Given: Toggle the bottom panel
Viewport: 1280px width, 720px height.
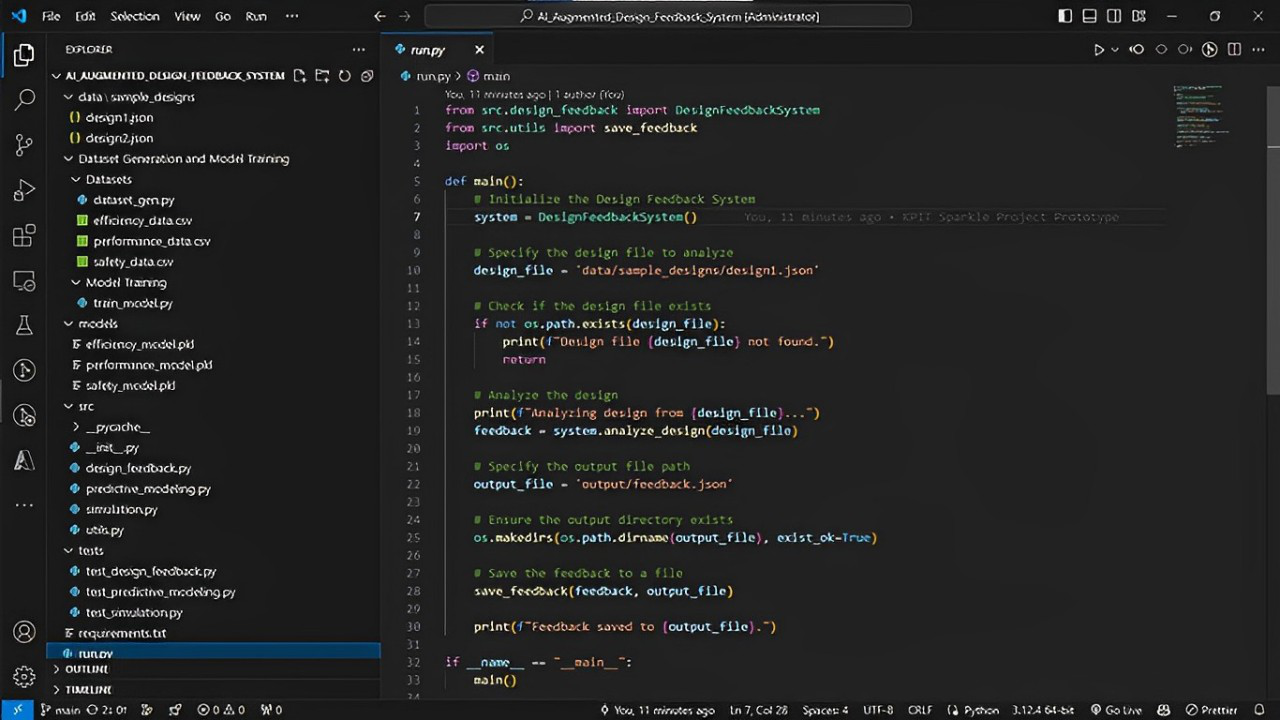Looking at the screenshot, I should click(1090, 16).
